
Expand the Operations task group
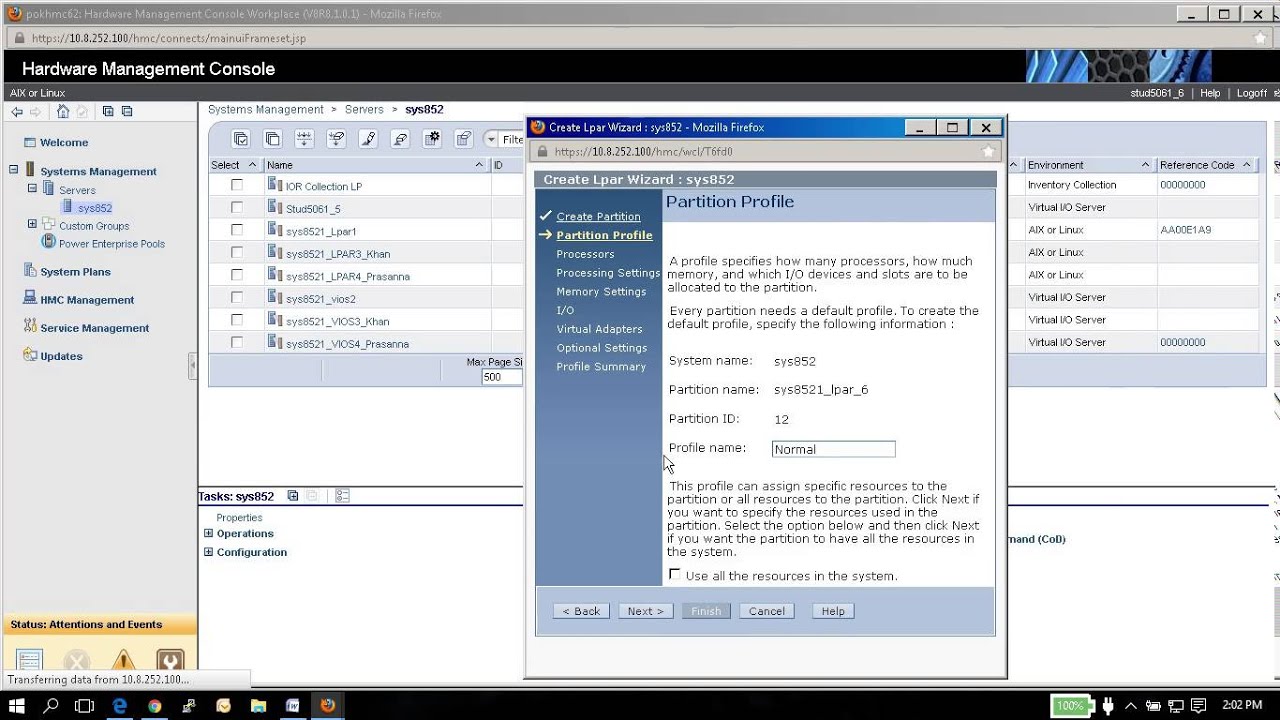[209, 533]
